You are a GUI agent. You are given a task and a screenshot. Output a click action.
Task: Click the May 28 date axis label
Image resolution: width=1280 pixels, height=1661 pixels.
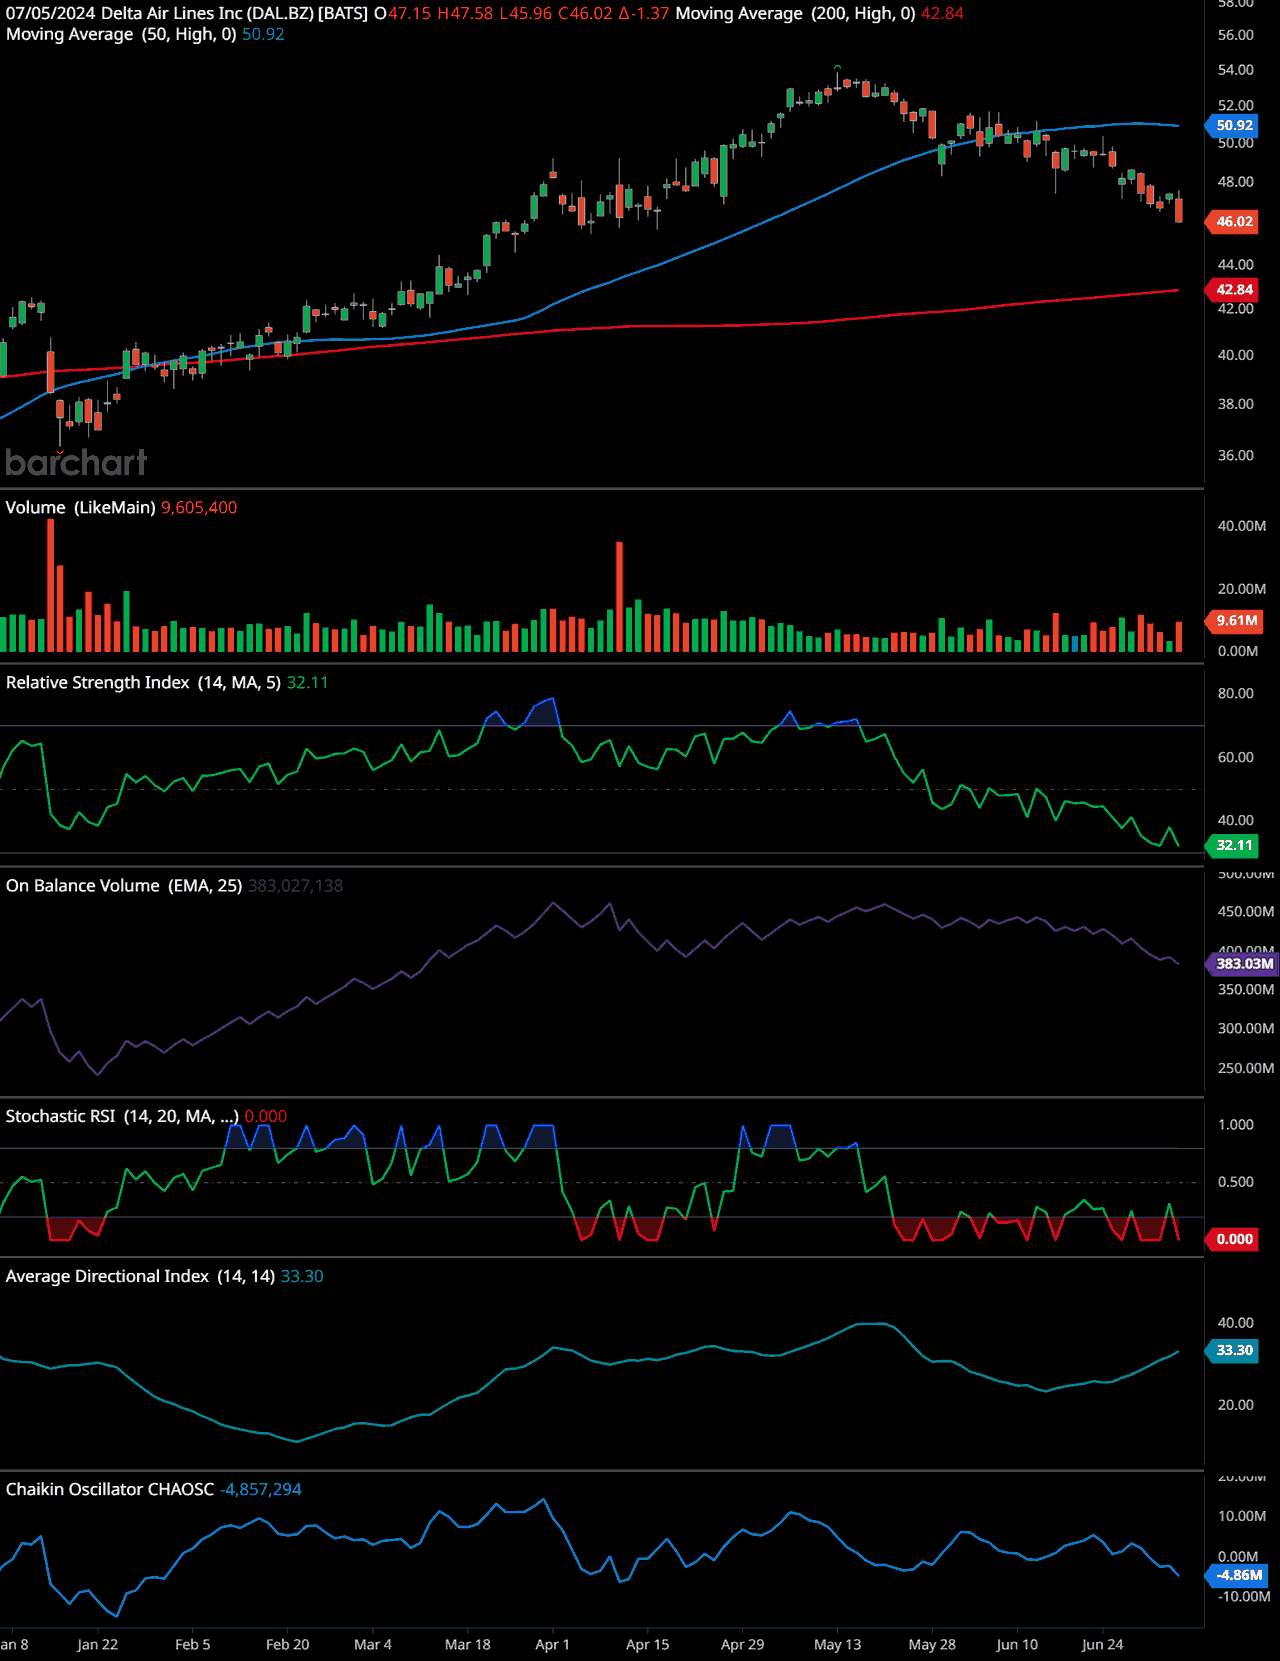click(x=932, y=1645)
